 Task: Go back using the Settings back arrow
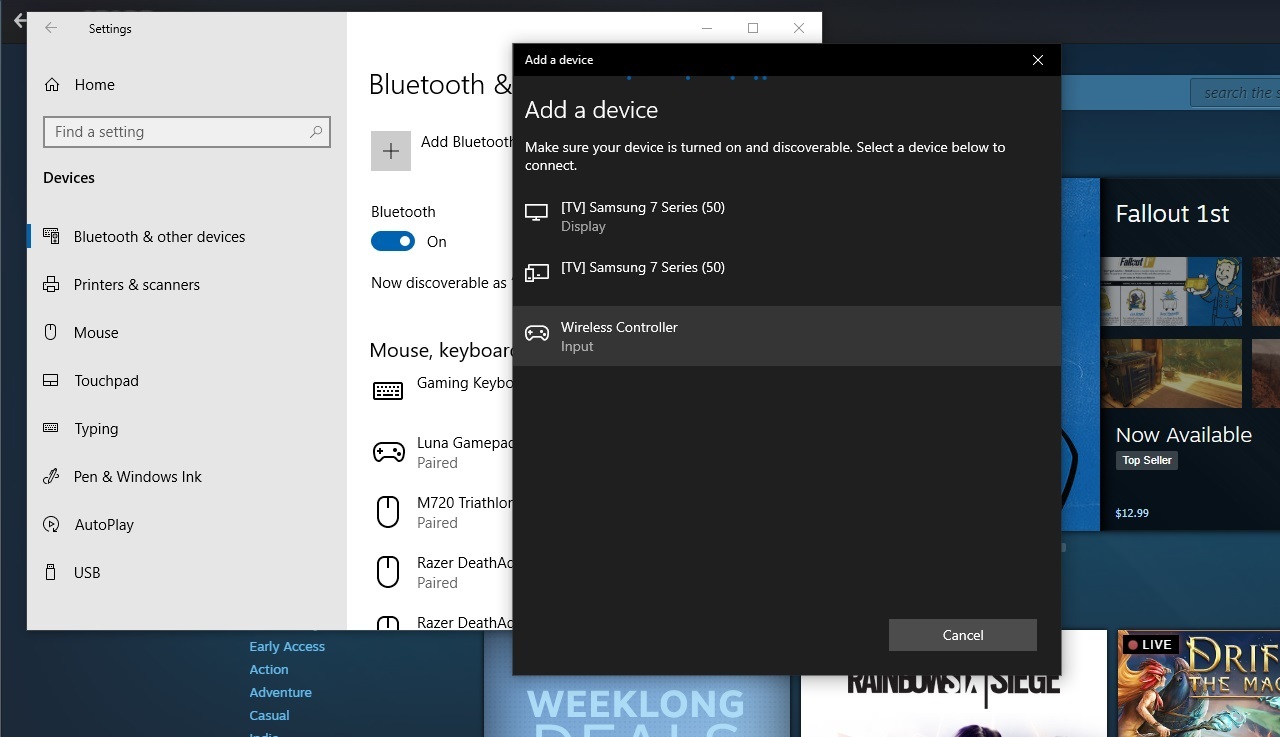51,29
